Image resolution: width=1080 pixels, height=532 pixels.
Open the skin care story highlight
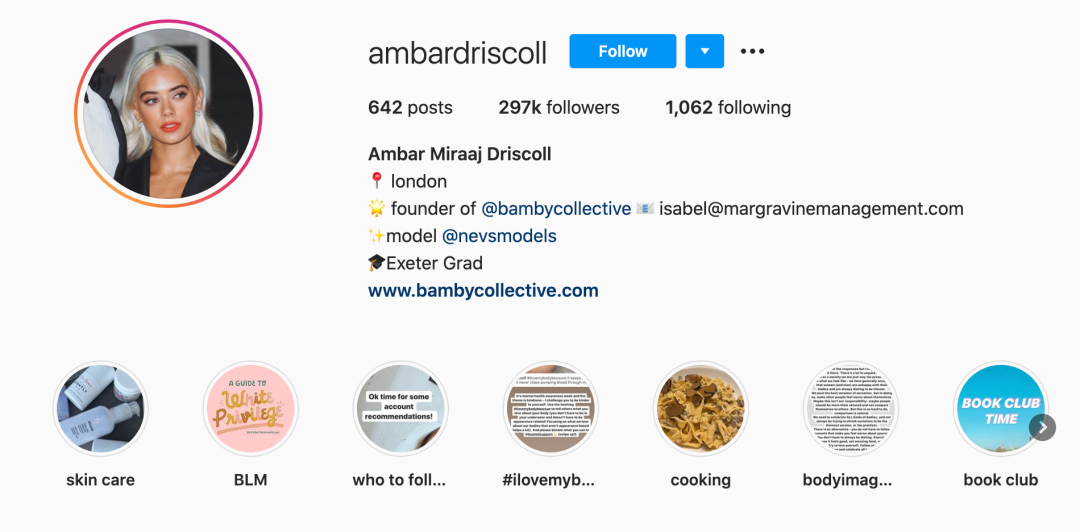pyautogui.click(x=101, y=409)
